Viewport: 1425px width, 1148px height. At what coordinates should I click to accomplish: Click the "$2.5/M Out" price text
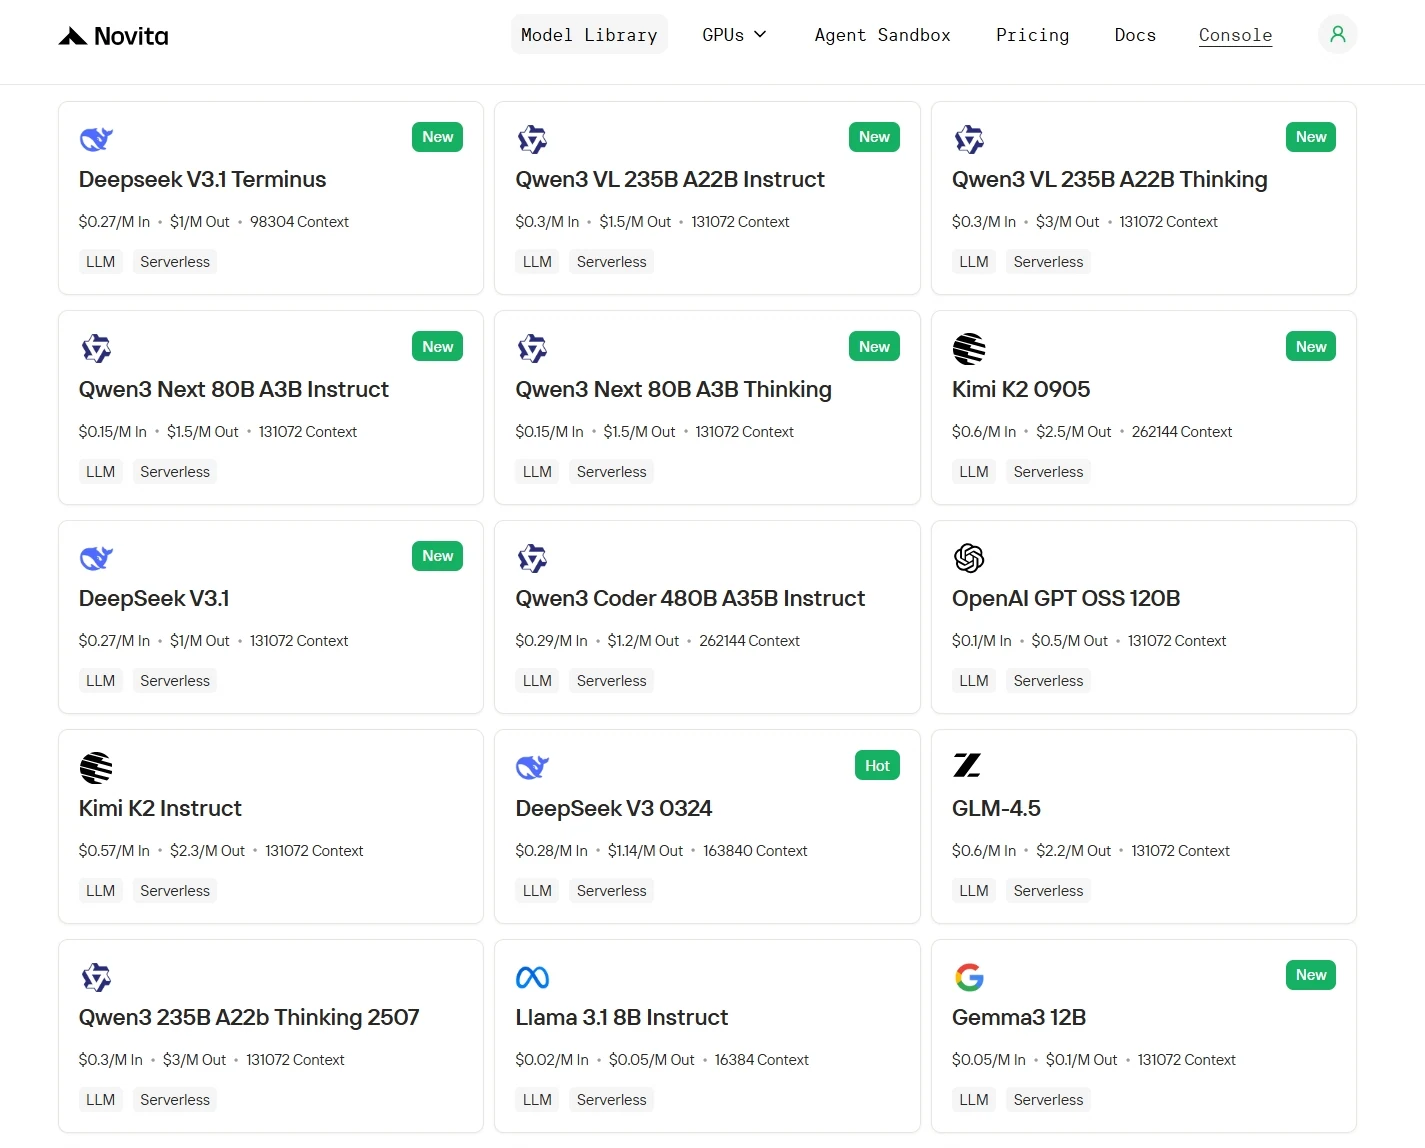[x=1073, y=432]
